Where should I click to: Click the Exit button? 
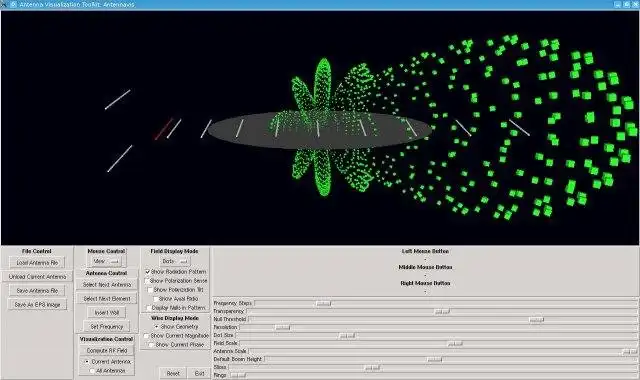coord(200,373)
